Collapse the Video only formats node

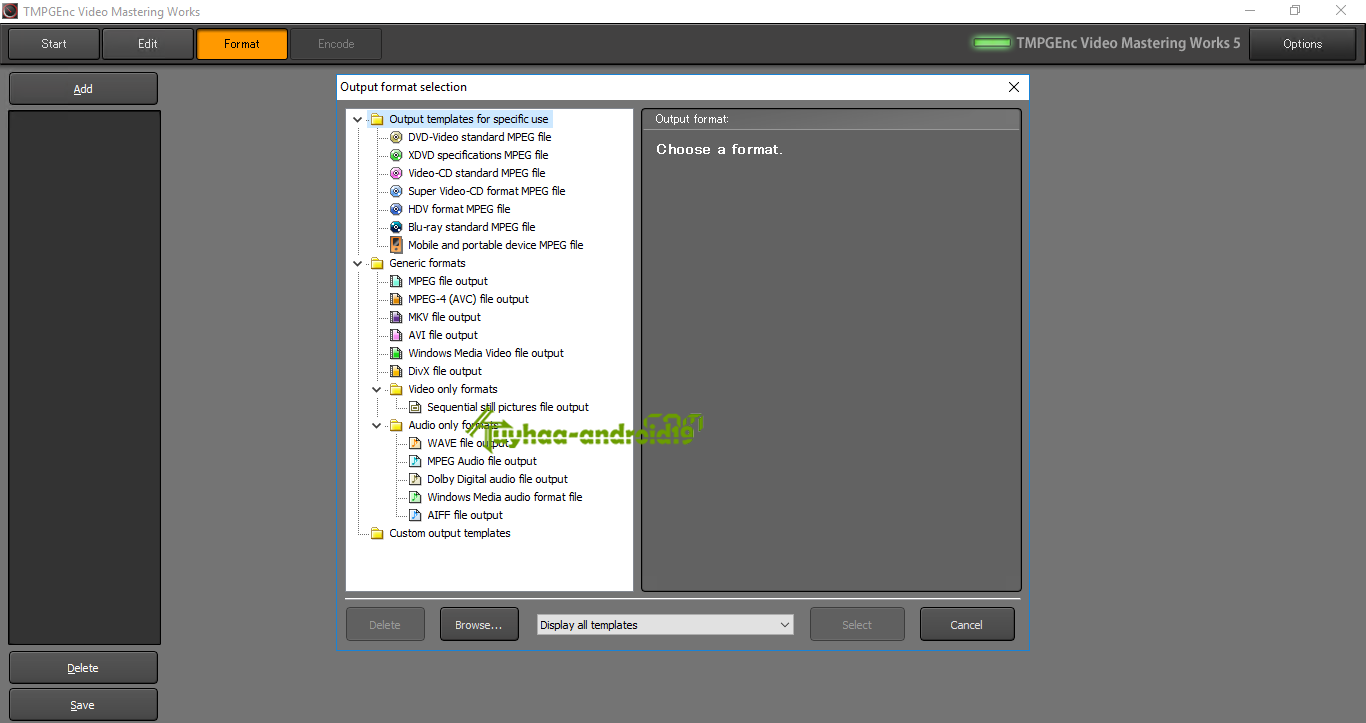(x=377, y=389)
